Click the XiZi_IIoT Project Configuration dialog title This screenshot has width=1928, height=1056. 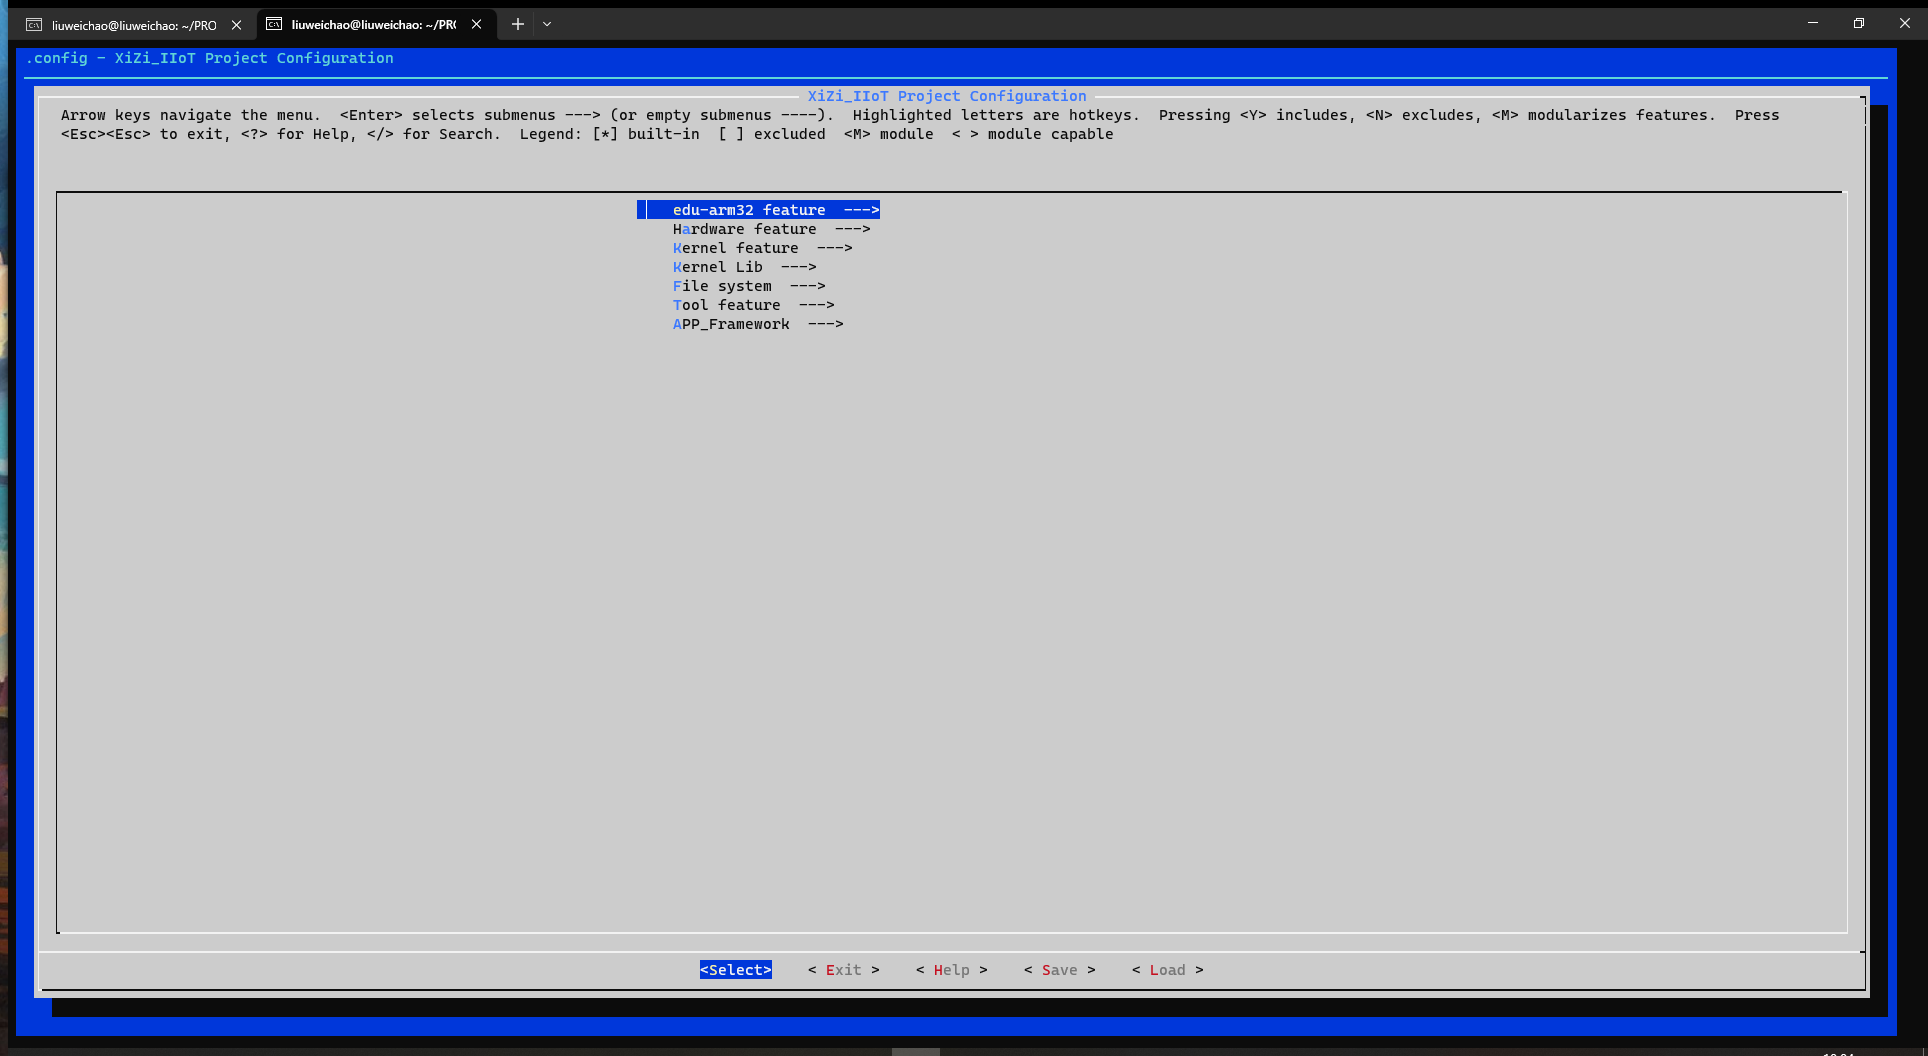[947, 96]
